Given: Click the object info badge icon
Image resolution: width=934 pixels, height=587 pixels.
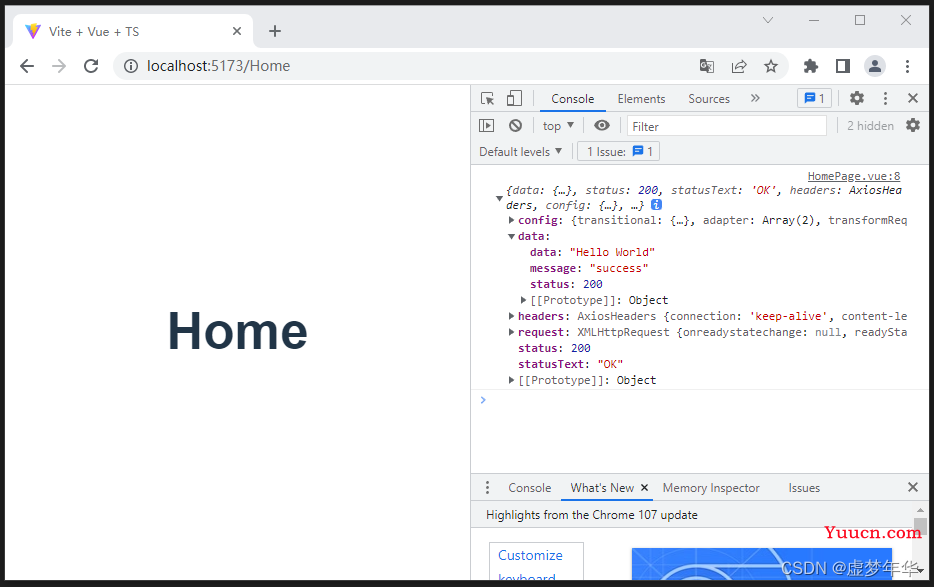Looking at the screenshot, I should (656, 205).
